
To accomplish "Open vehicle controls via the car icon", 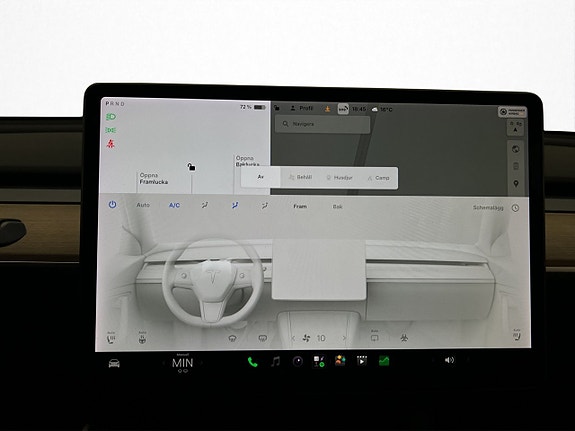I will click(x=114, y=363).
